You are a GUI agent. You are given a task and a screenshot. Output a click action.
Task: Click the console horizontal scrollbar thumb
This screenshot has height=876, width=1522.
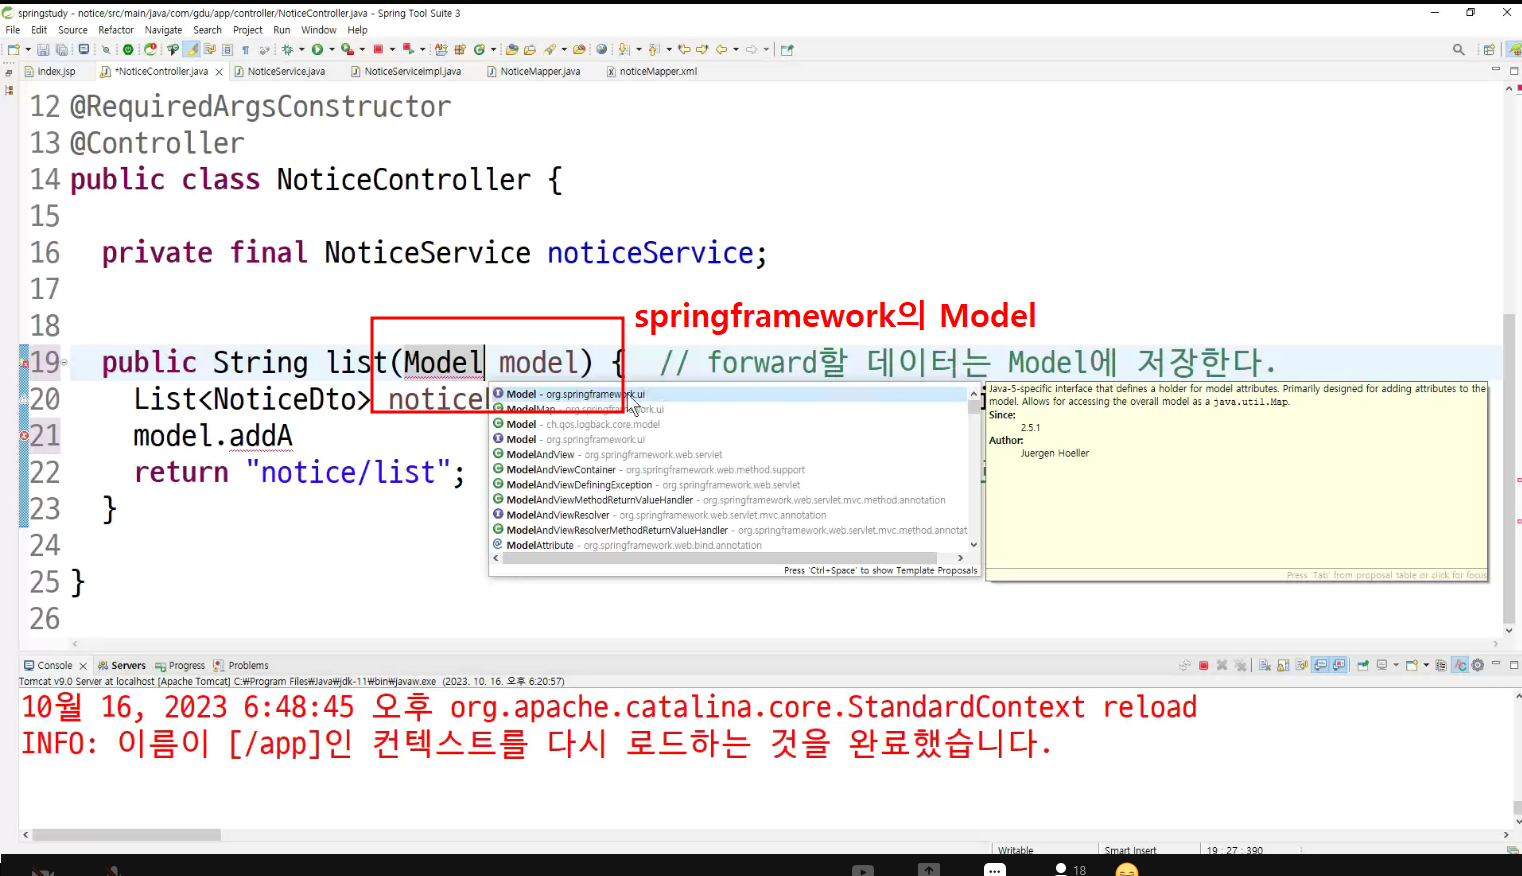pos(127,834)
